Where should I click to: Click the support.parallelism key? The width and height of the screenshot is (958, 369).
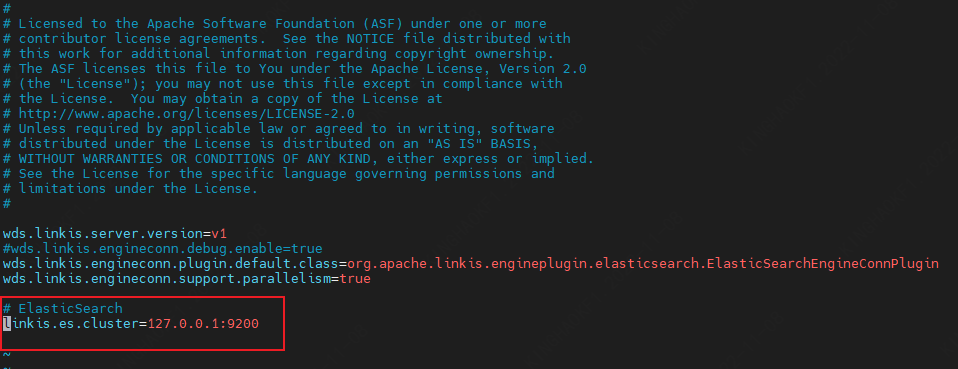point(166,279)
